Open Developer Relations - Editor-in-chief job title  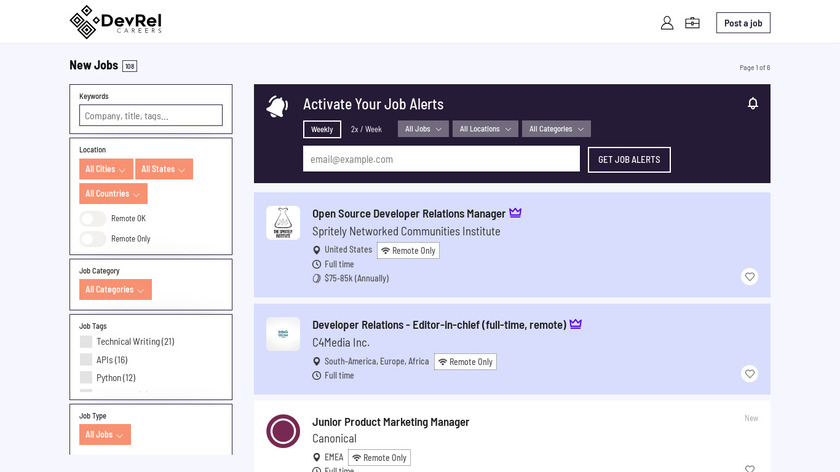pos(439,325)
